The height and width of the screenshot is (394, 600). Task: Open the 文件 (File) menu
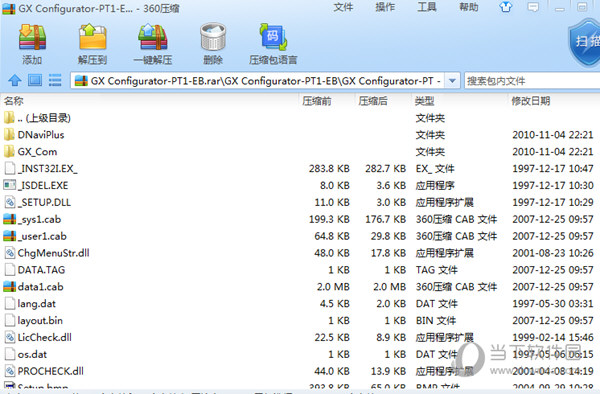click(343, 7)
